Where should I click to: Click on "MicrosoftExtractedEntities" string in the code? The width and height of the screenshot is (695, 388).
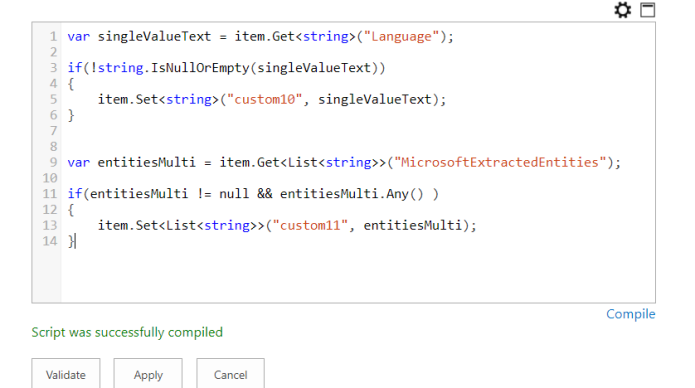[x=500, y=162]
